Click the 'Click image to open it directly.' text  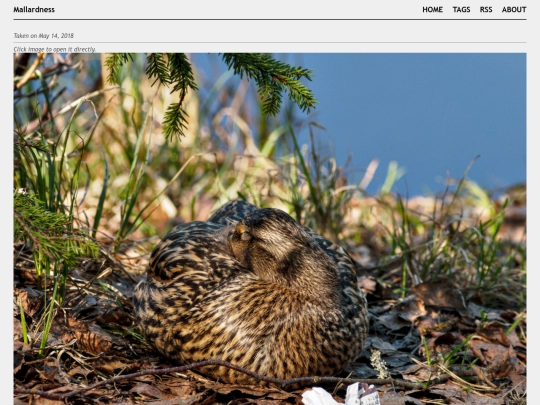[x=54, y=49]
